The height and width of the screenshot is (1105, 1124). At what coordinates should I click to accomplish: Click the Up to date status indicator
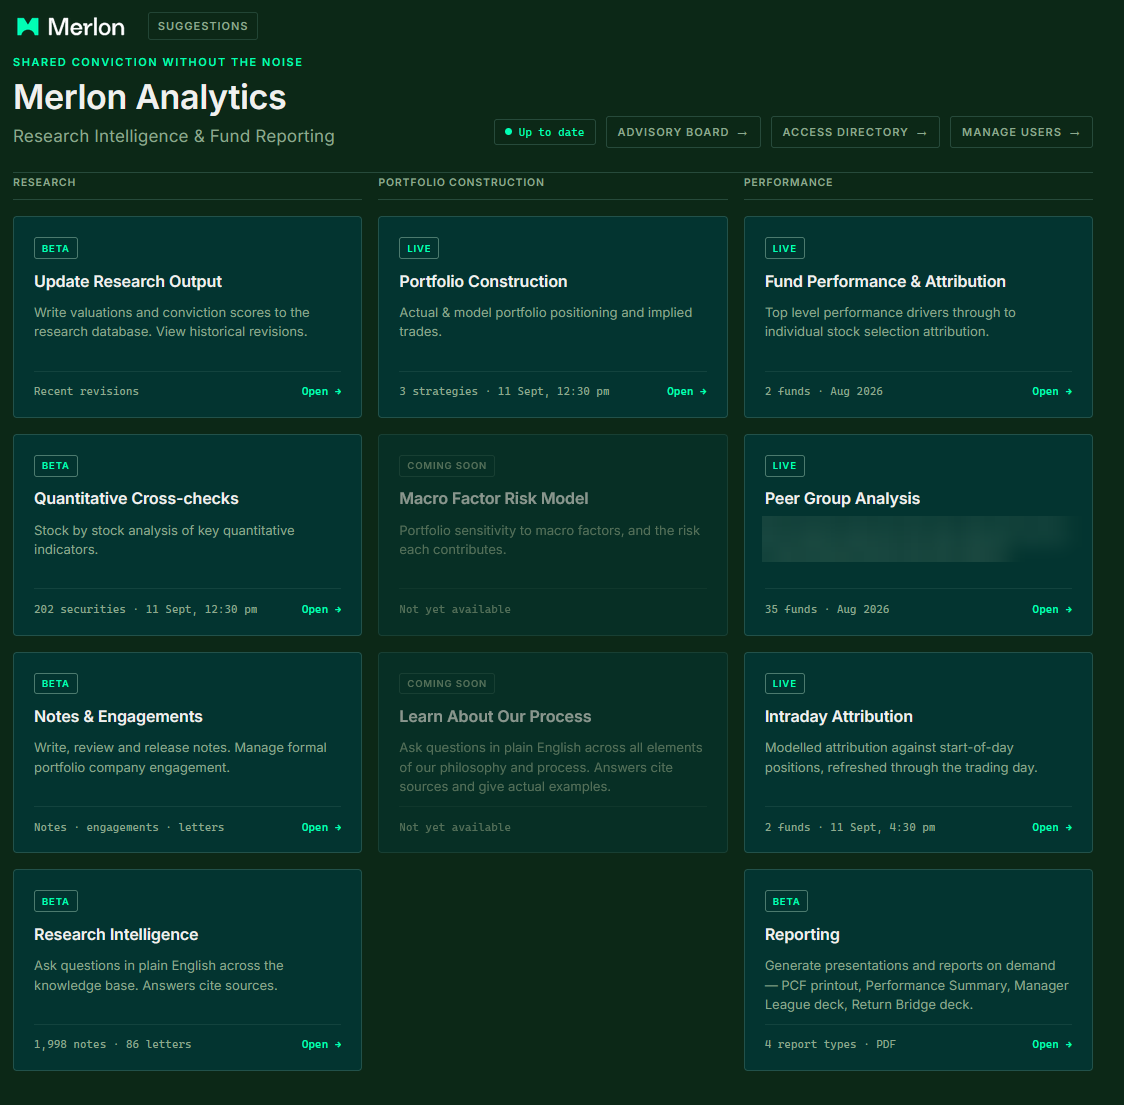pyautogui.click(x=545, y=132)
